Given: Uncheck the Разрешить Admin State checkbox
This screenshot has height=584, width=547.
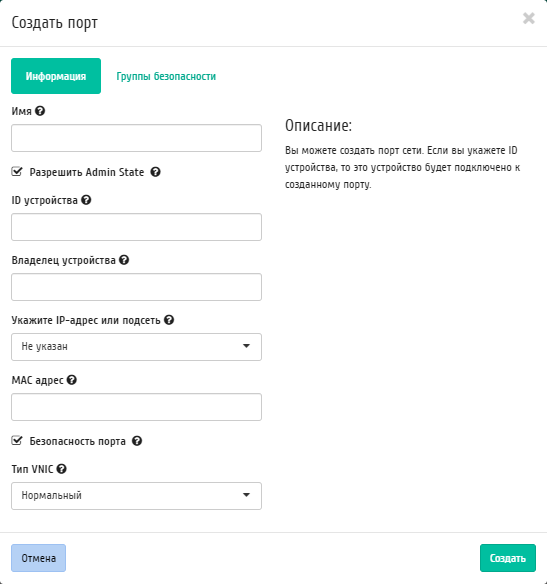Looking at the screenshot, I should [x=17, y=172].
